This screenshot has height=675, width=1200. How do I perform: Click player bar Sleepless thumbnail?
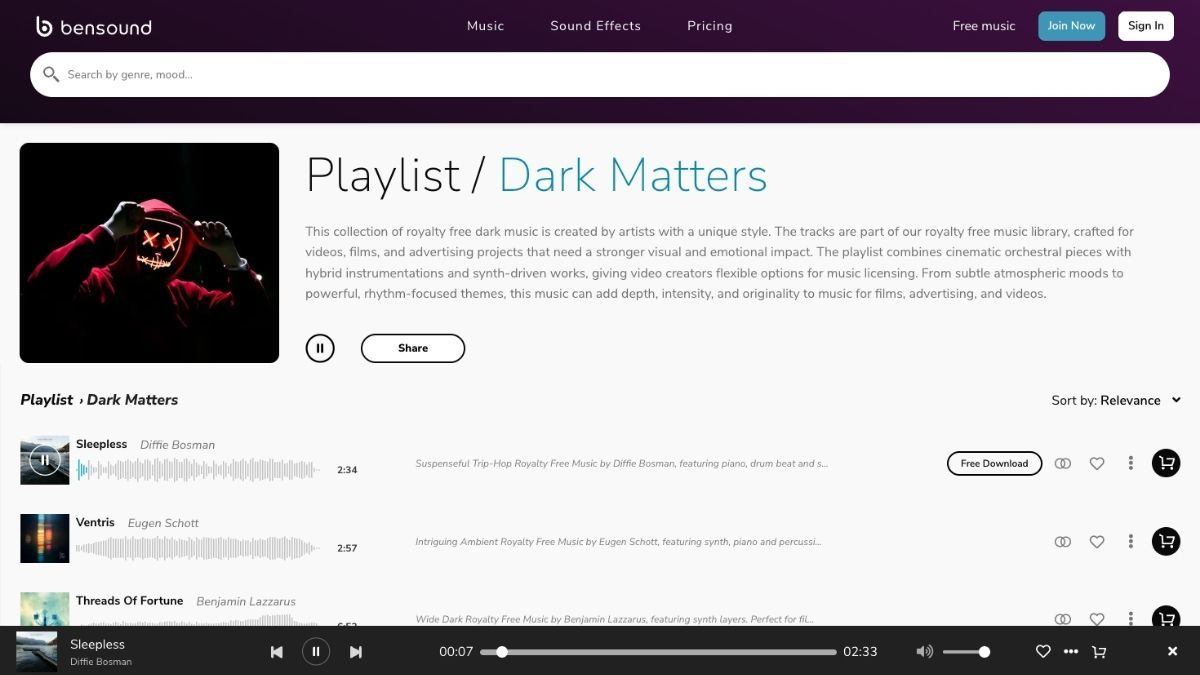coord(36,651)
